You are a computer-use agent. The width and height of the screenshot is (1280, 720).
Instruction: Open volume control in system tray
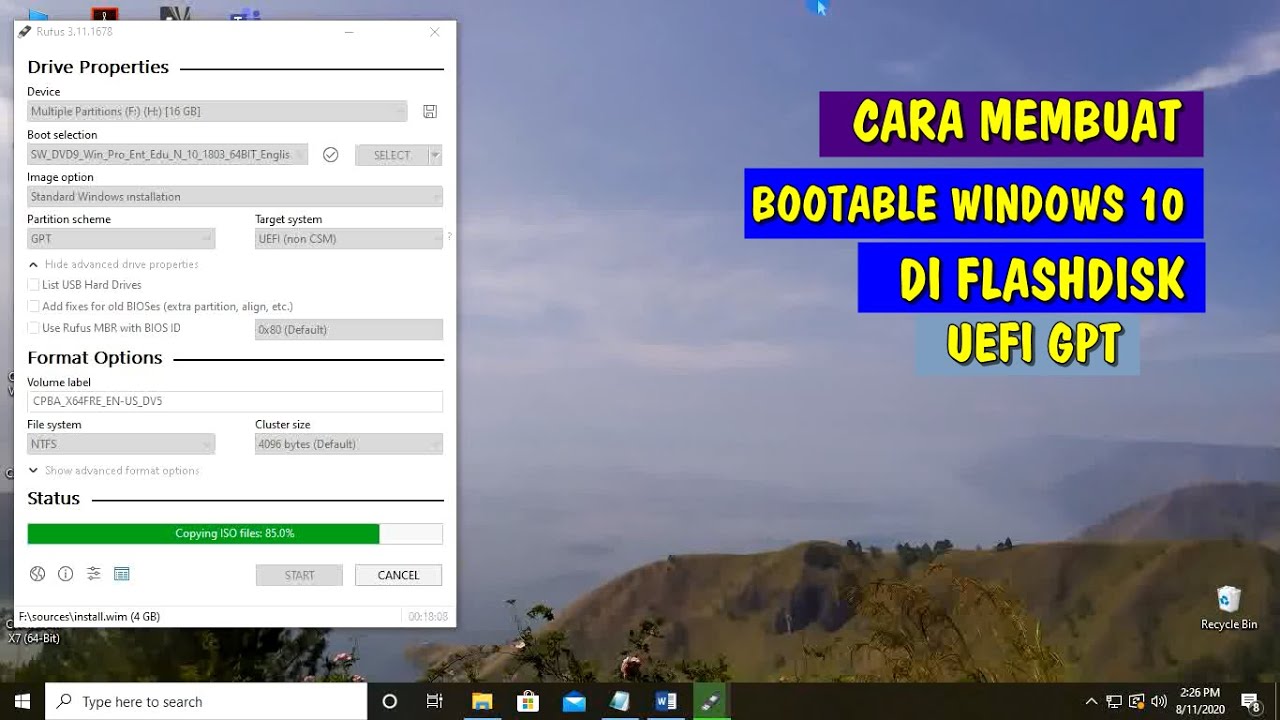1159,701
